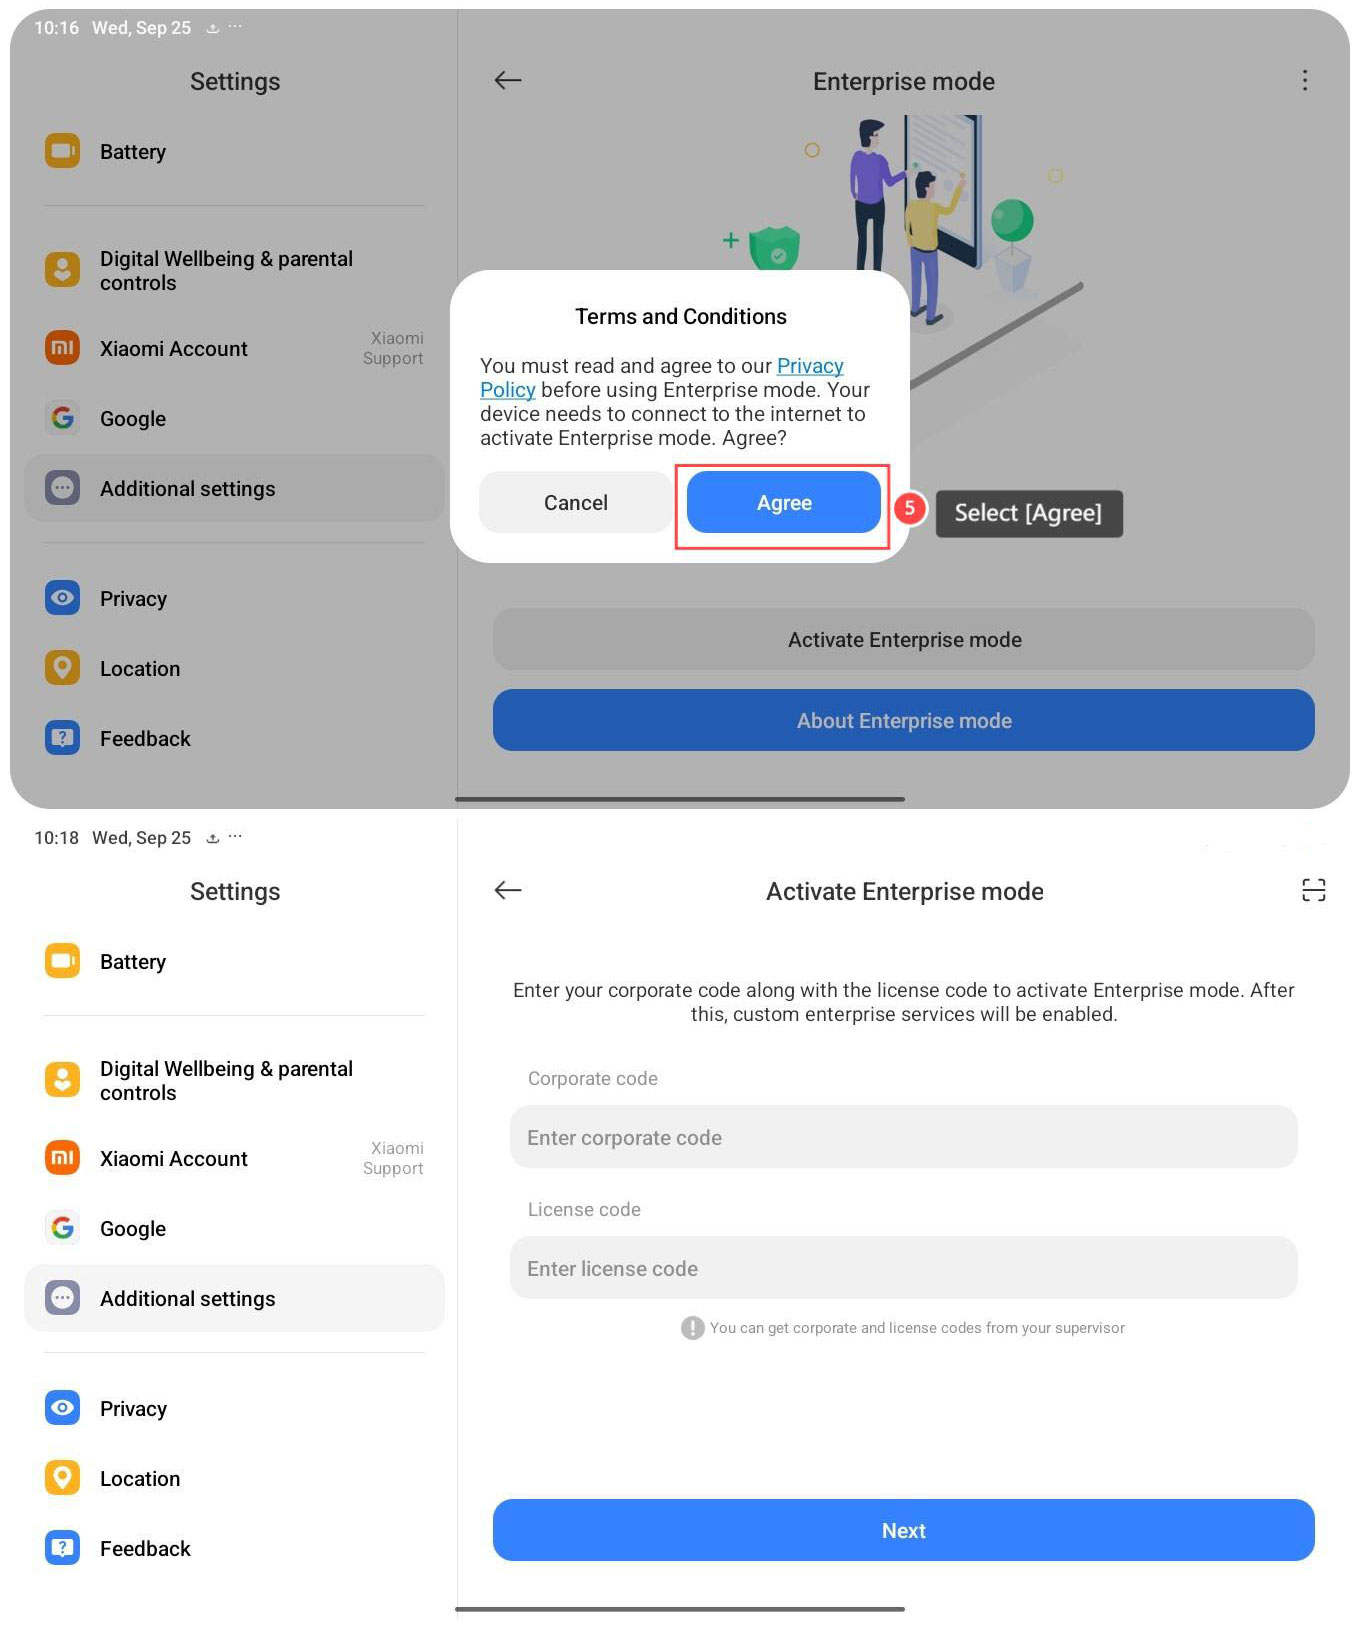This screenshot has width=1360, height=1629.
Task: Open Battery icon in lower settings list
Action: click(62, 961)
